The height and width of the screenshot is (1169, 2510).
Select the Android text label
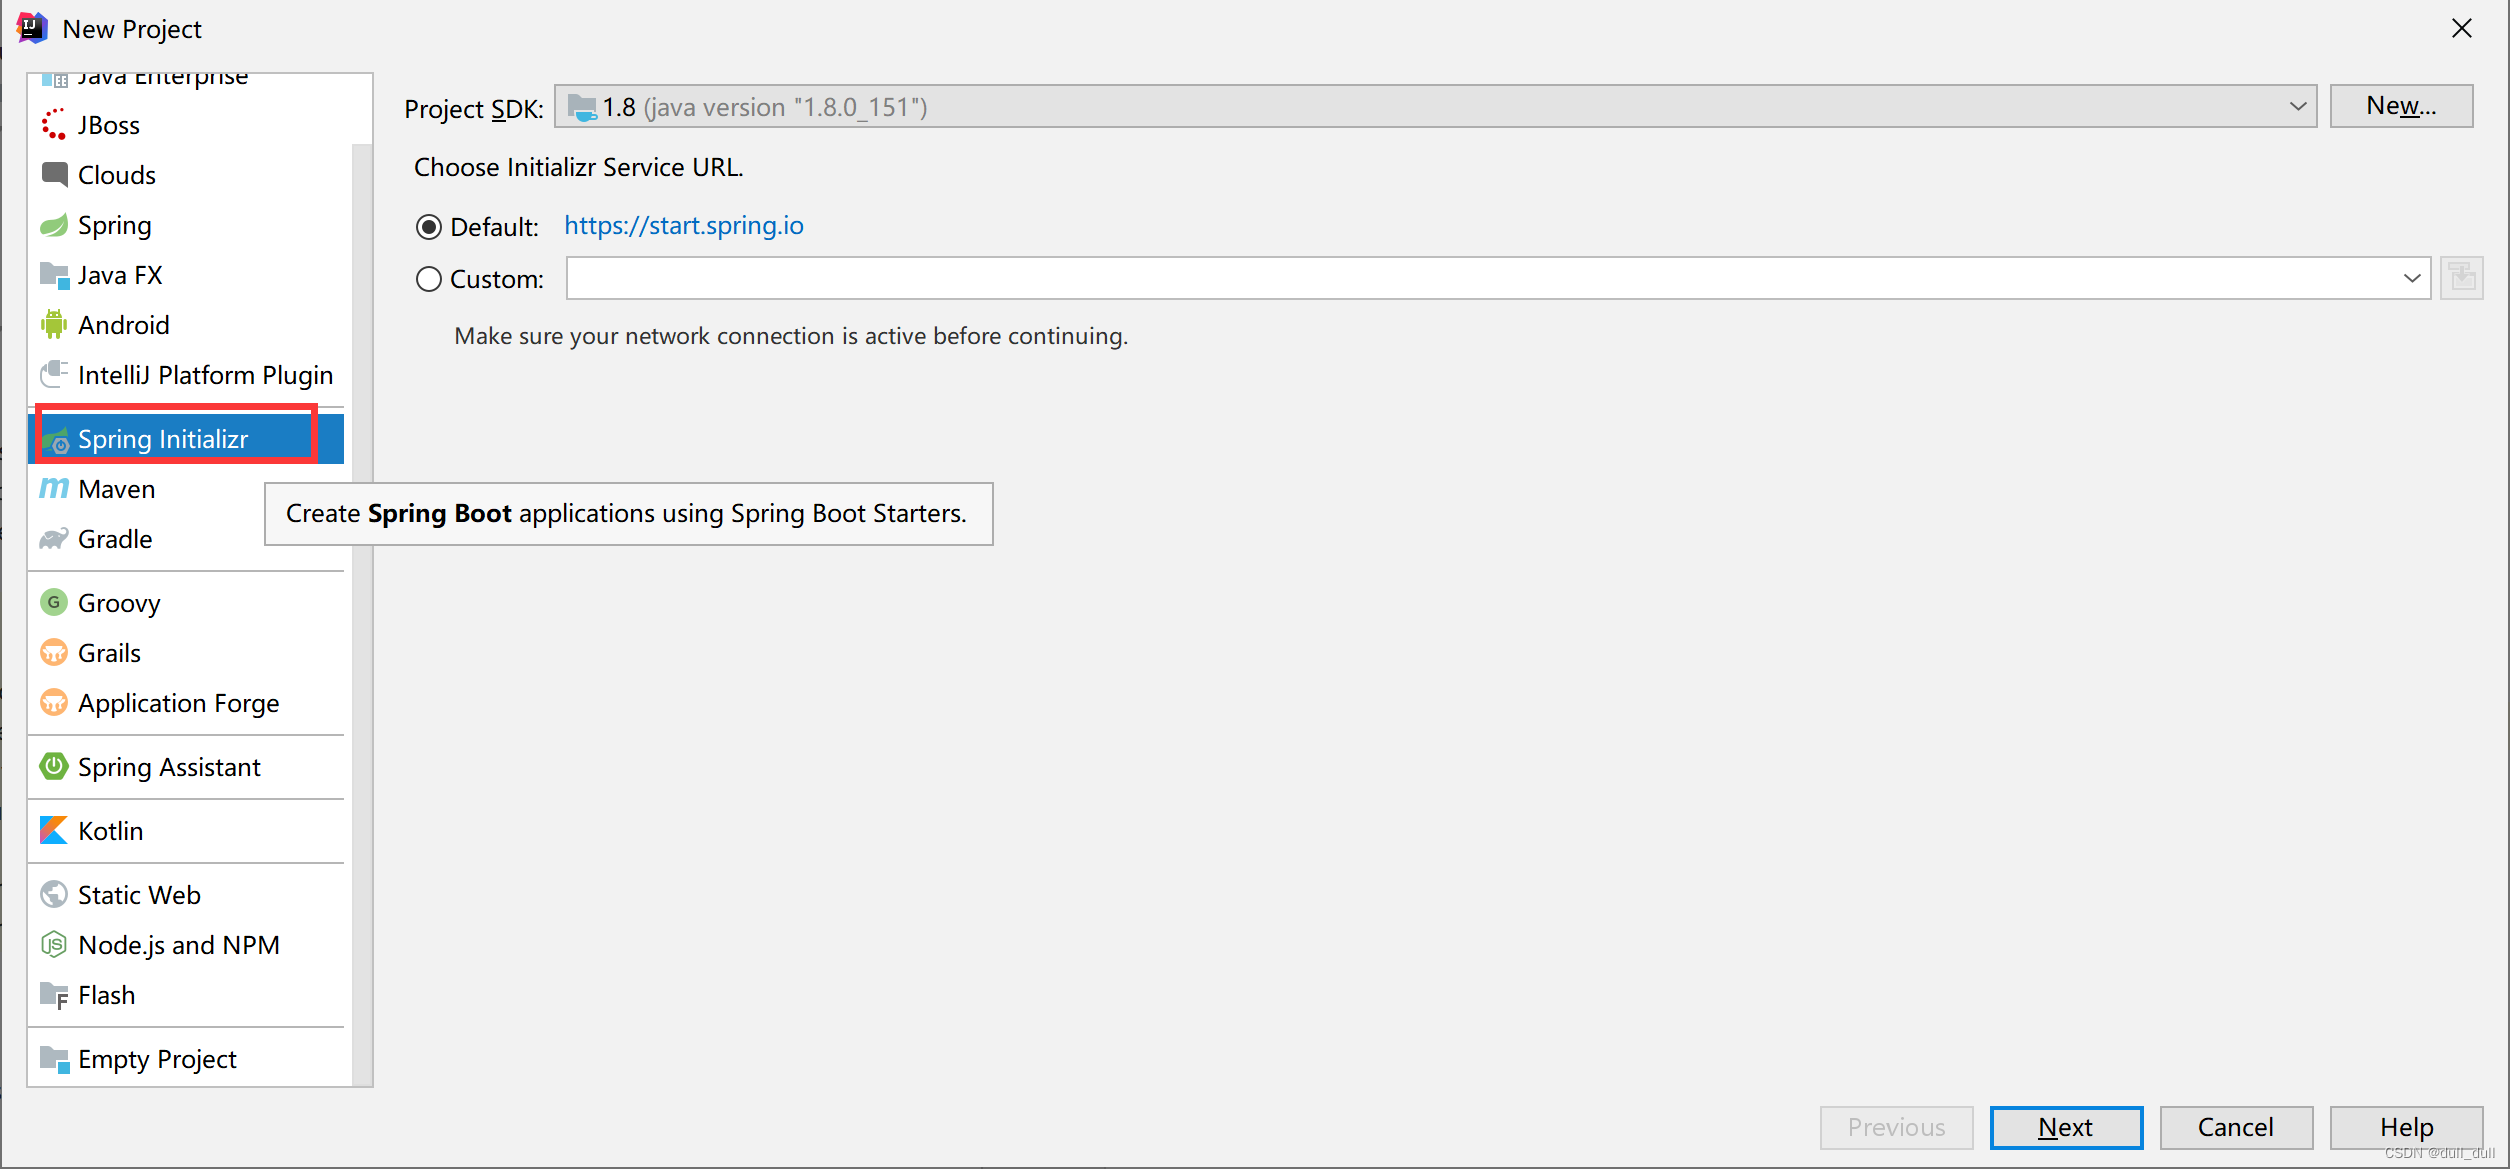[x=124, y=325]
